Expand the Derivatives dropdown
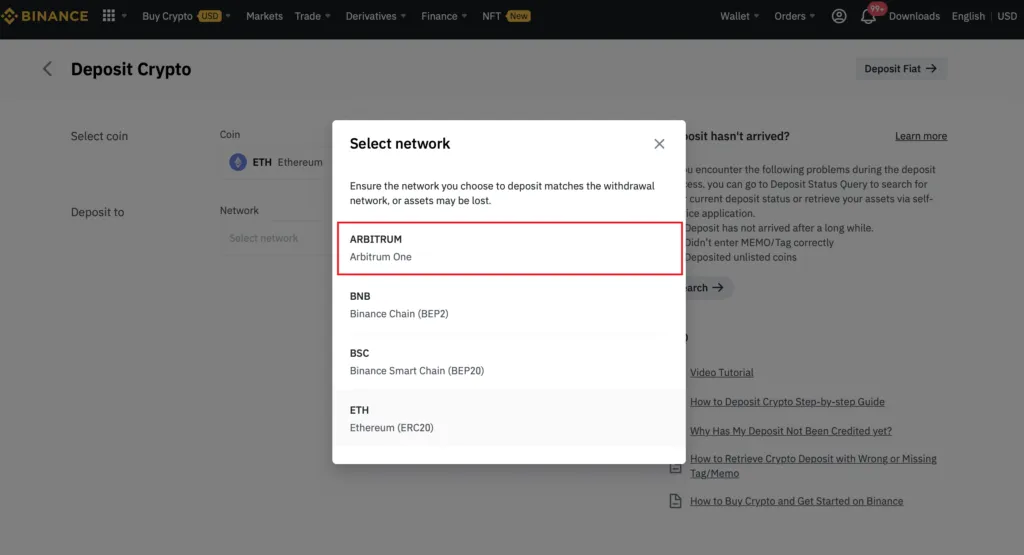The height and width of the screenshot is (555, 1024). pyautogui.click(x=375, y=16)
